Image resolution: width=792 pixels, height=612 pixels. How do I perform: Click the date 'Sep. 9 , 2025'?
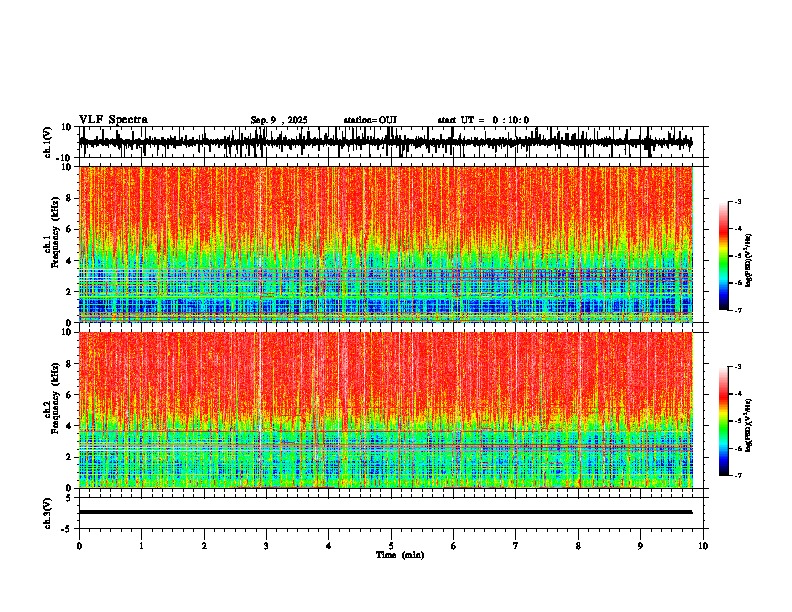[279, 120]
